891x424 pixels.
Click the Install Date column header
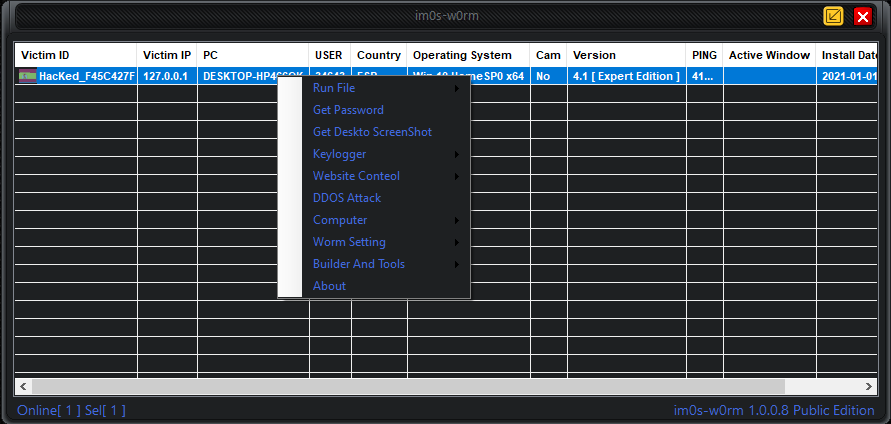click(847, 55)
